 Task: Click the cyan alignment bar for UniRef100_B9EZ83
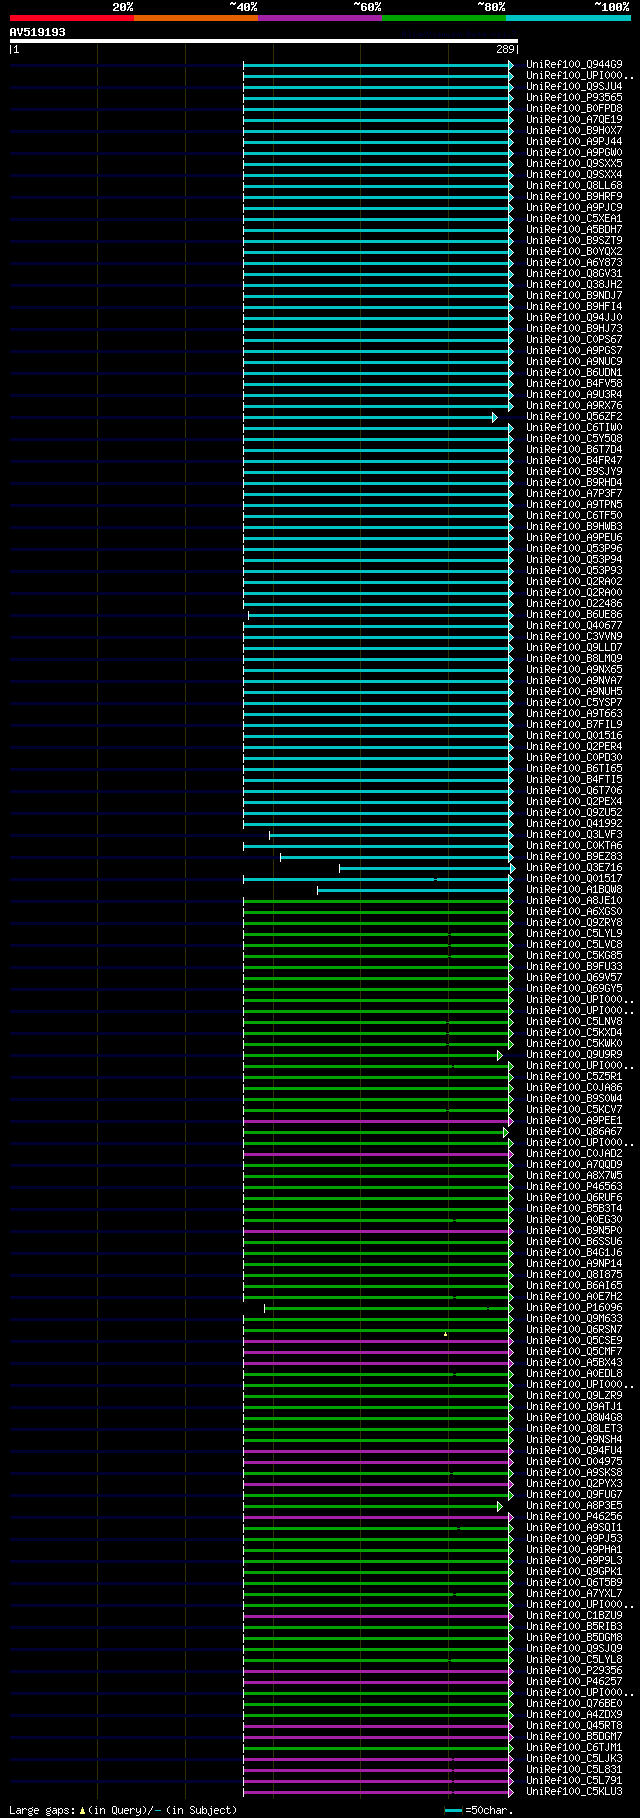tap(395, 857)
